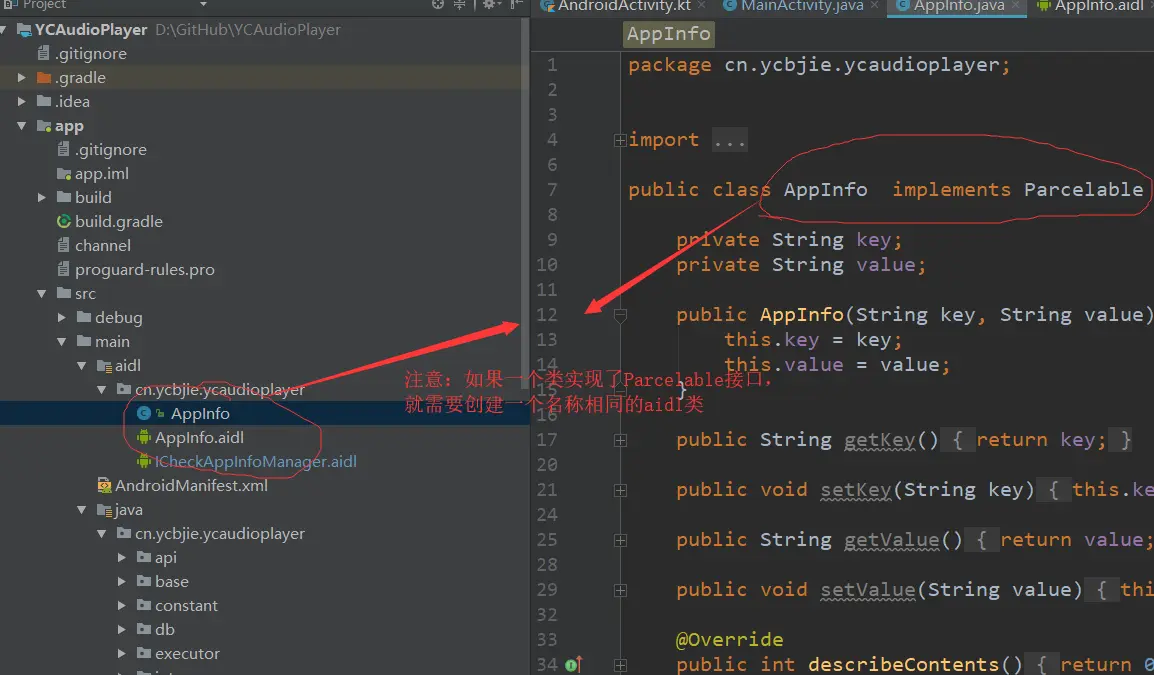Expand the folded setKey method on line 21
The height and width of the screenshot is (675, 1154).
[x=620, y=490]
